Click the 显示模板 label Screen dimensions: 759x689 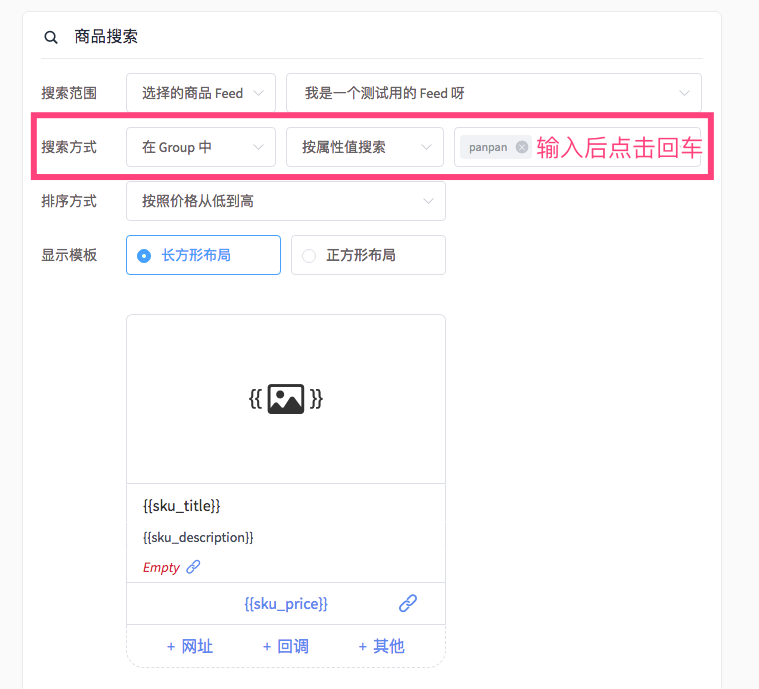pos(69,255)
